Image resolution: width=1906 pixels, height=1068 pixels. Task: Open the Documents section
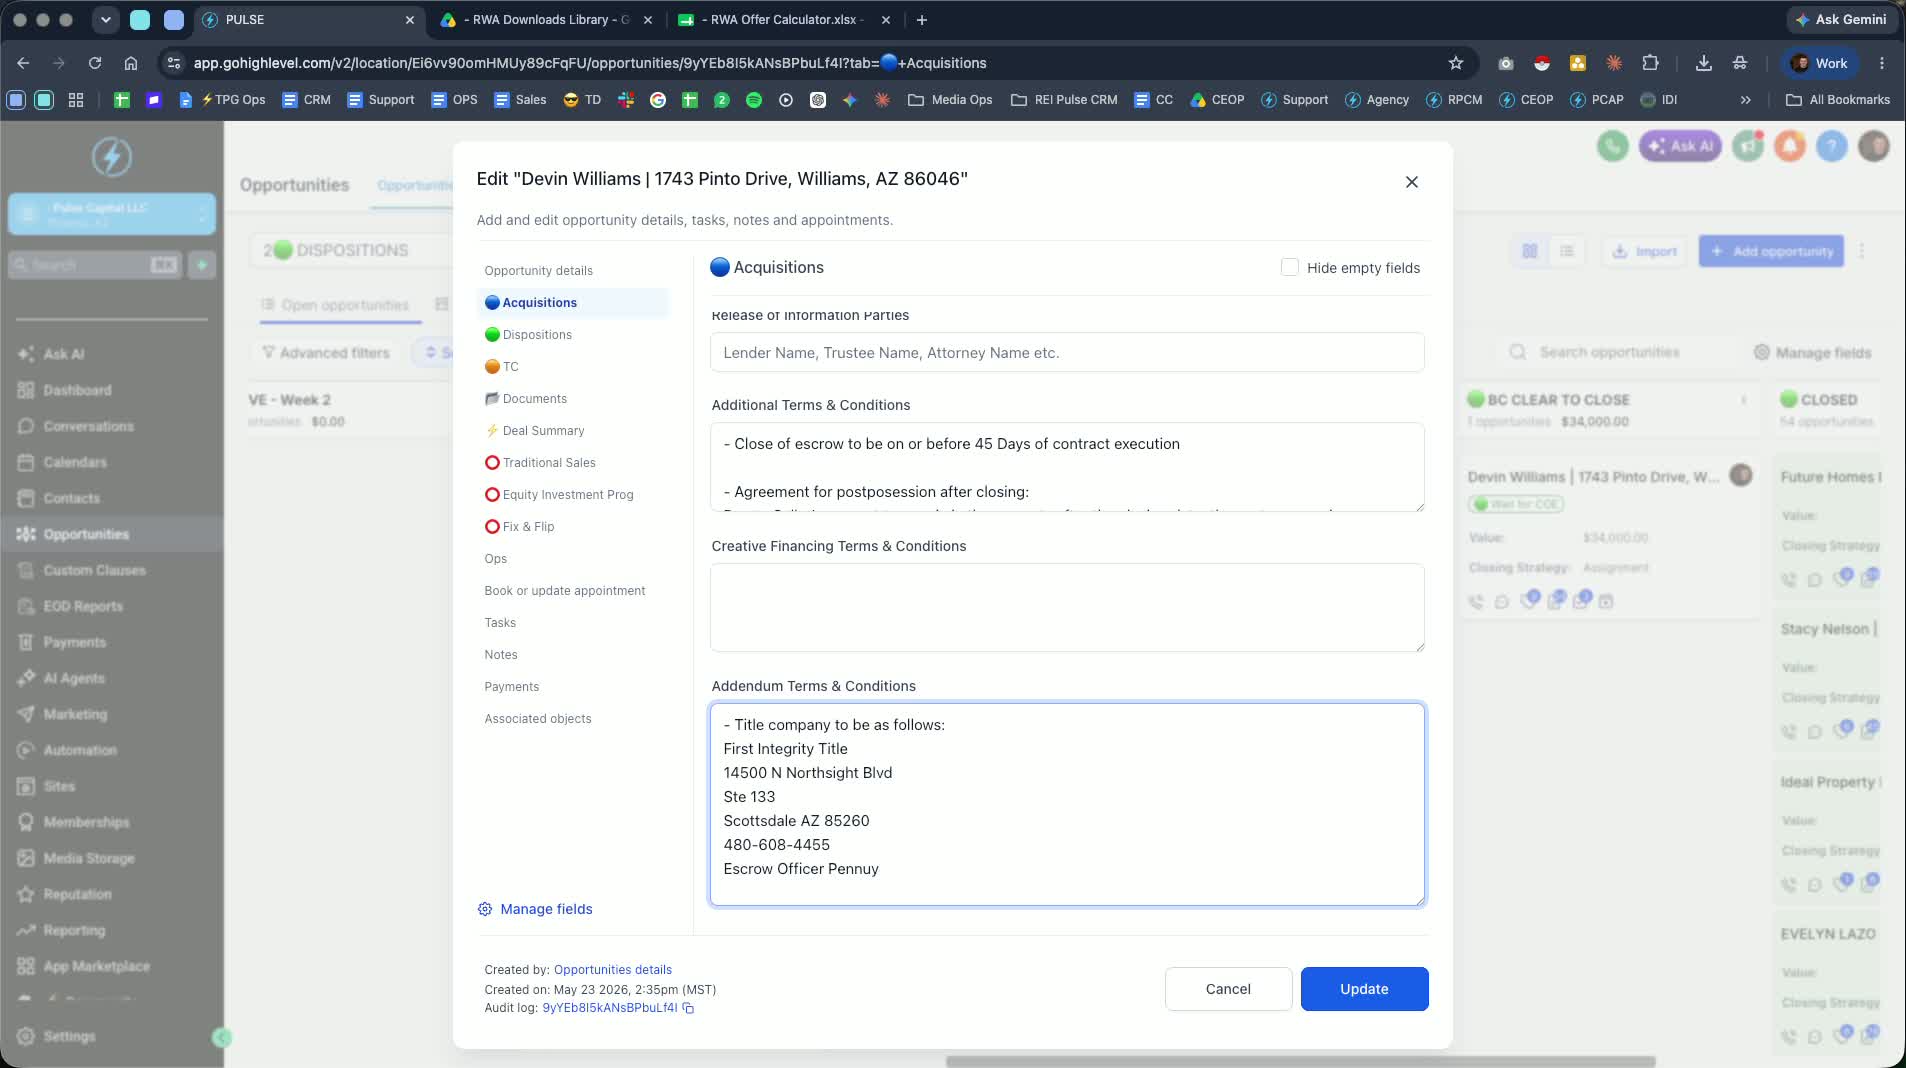pos(573,399)
